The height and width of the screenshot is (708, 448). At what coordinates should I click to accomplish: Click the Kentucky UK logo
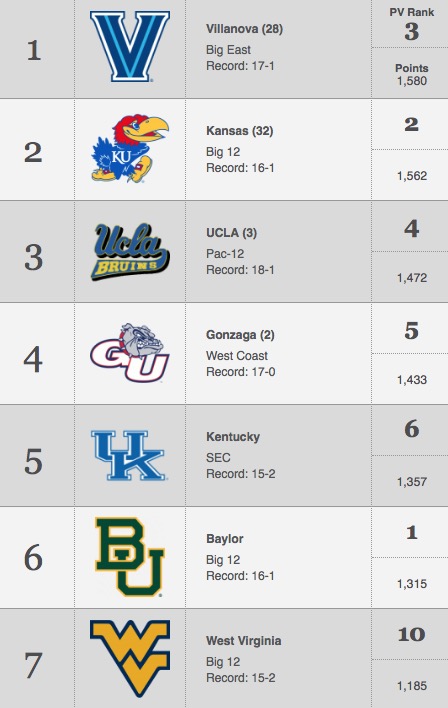pyautogui.click(x=129, y=455)
